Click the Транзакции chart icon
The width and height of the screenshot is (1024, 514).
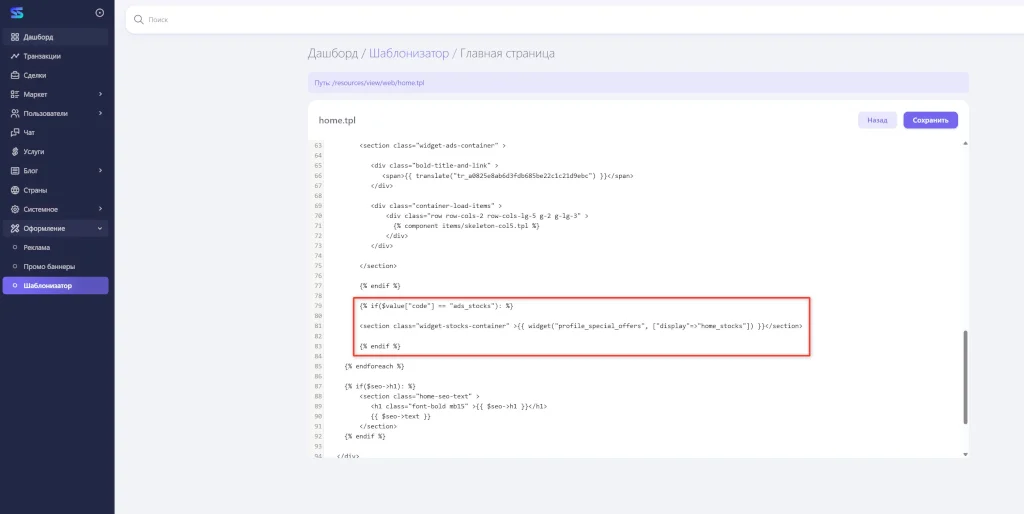pyautogui.click(x=14, y=56)
